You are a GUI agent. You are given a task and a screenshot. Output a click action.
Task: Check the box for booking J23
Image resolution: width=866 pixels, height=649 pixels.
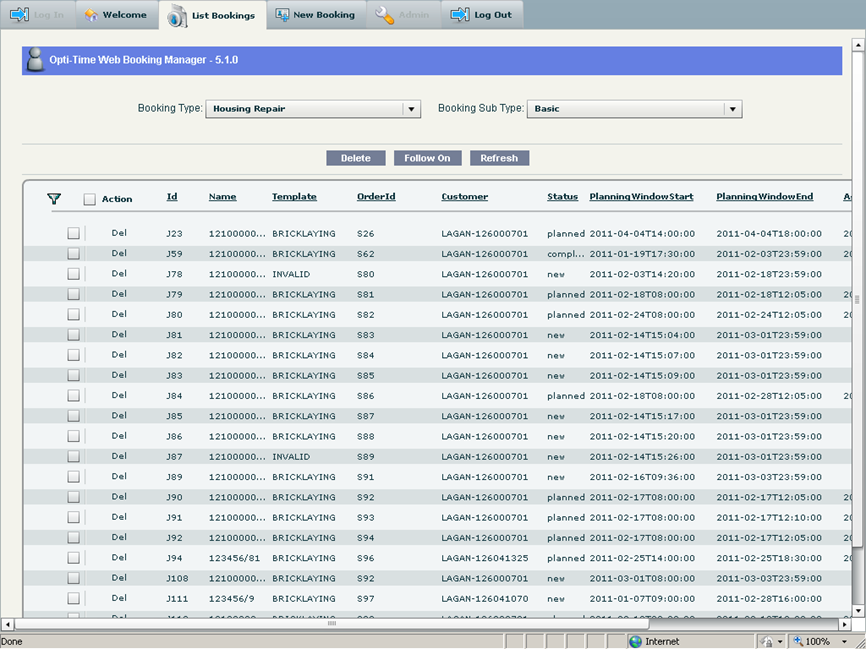tap(74, 233)
